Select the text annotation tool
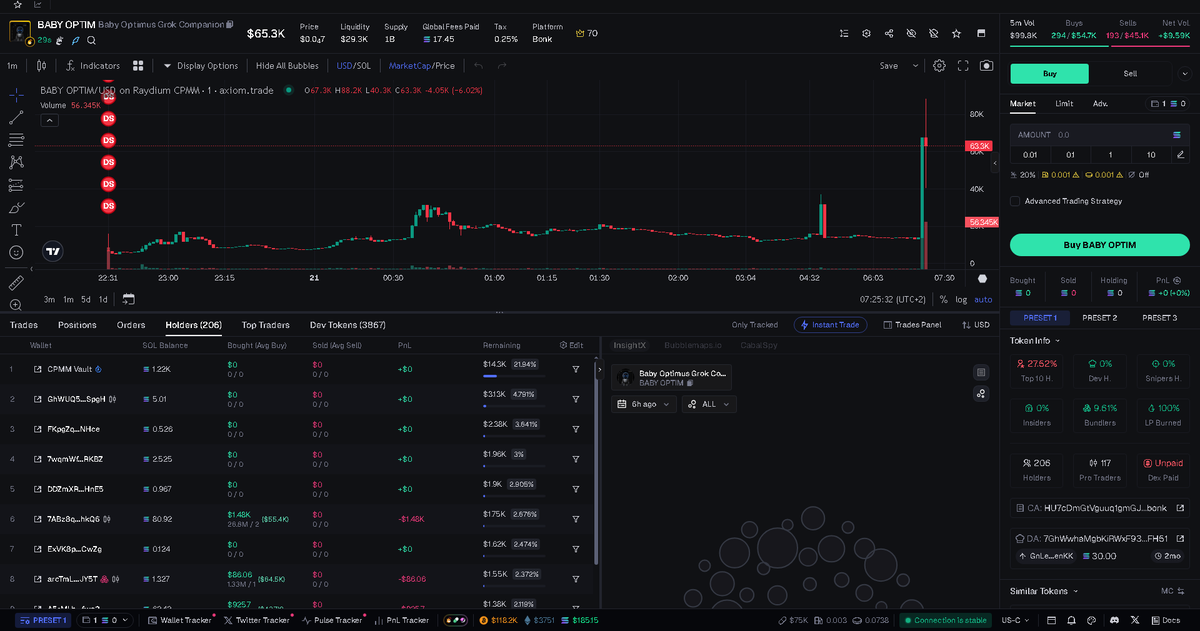Screen dimensions: 1200x631 tap(16, 230)
